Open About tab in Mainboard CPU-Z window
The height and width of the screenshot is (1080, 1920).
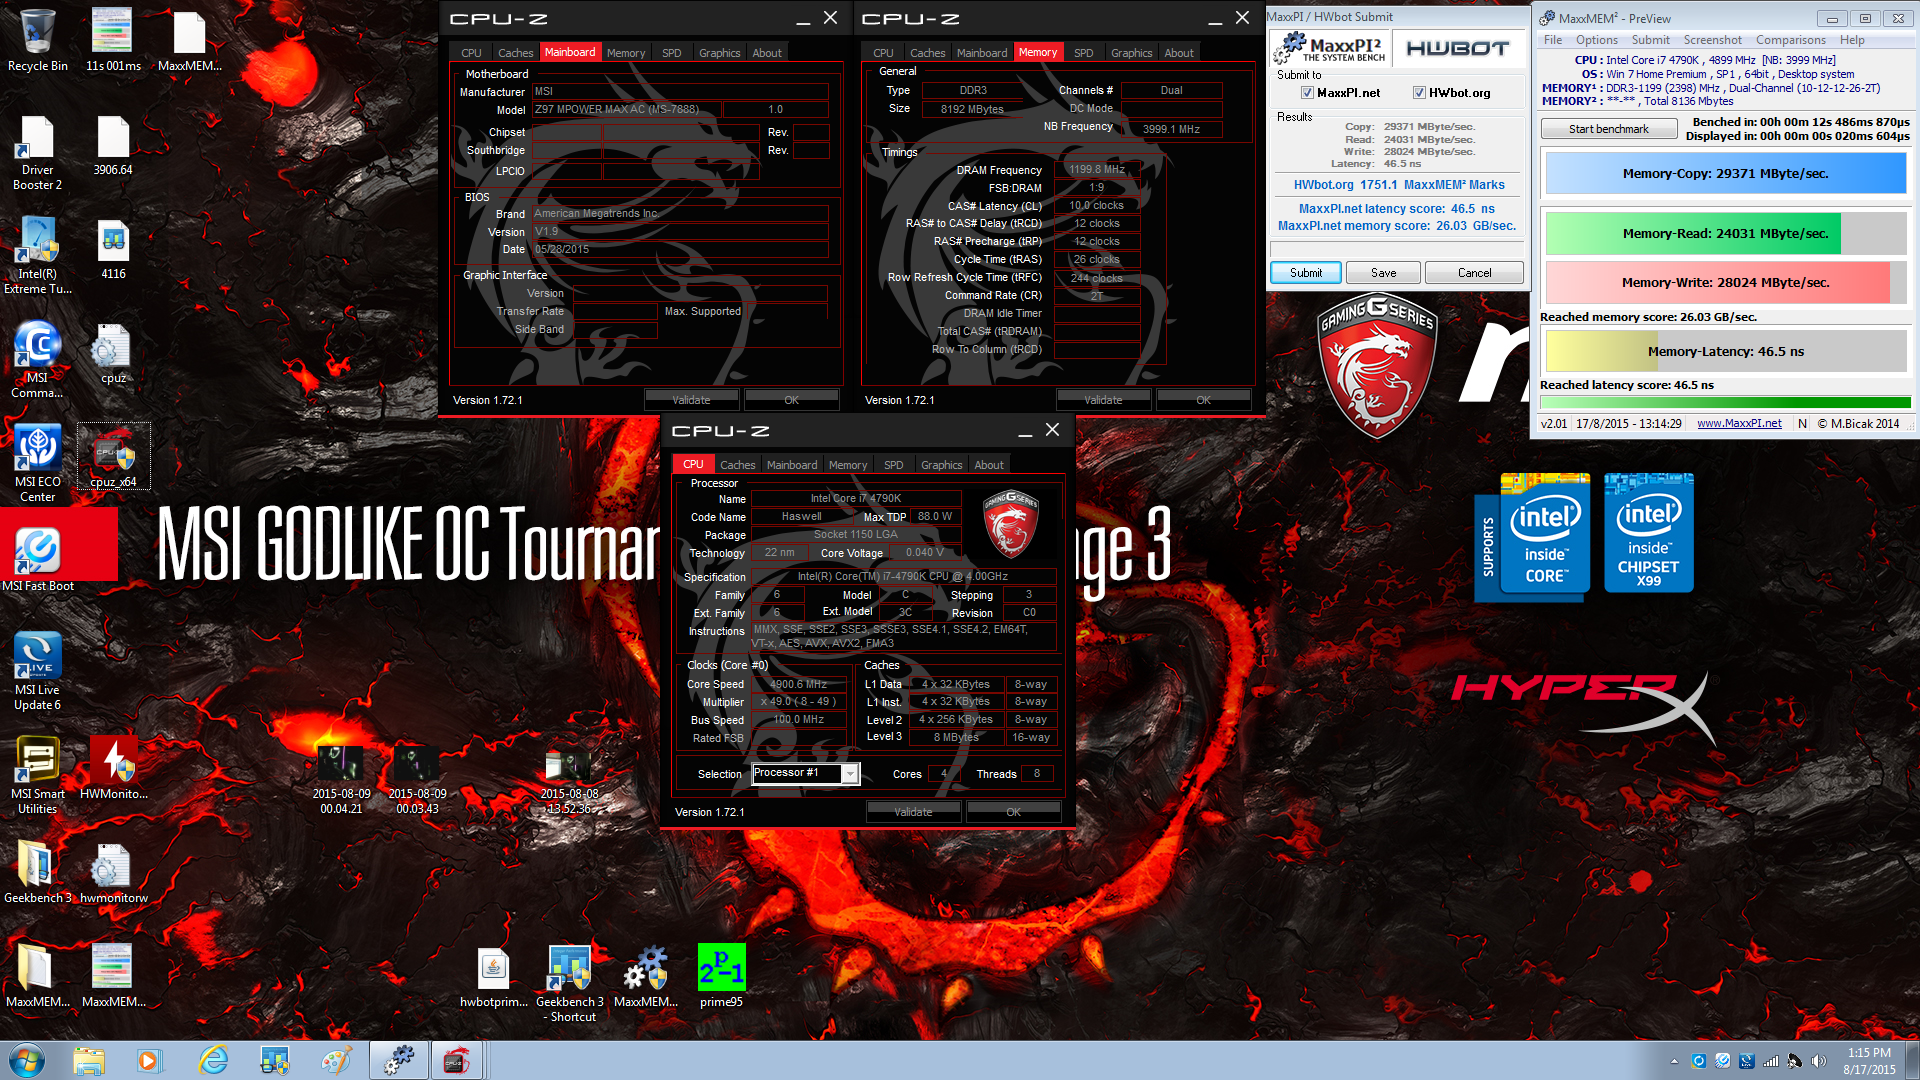pos(767,53)
